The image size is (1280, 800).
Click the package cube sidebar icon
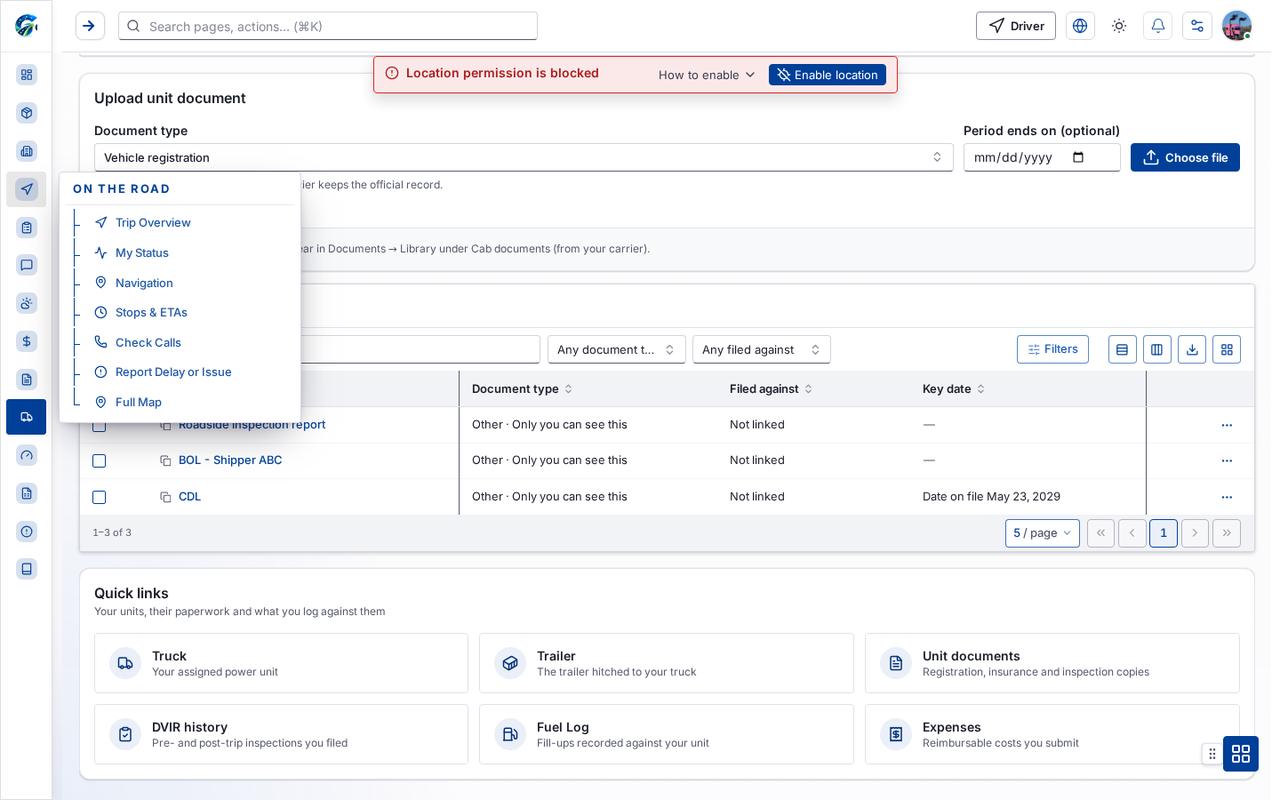point(27,113)
